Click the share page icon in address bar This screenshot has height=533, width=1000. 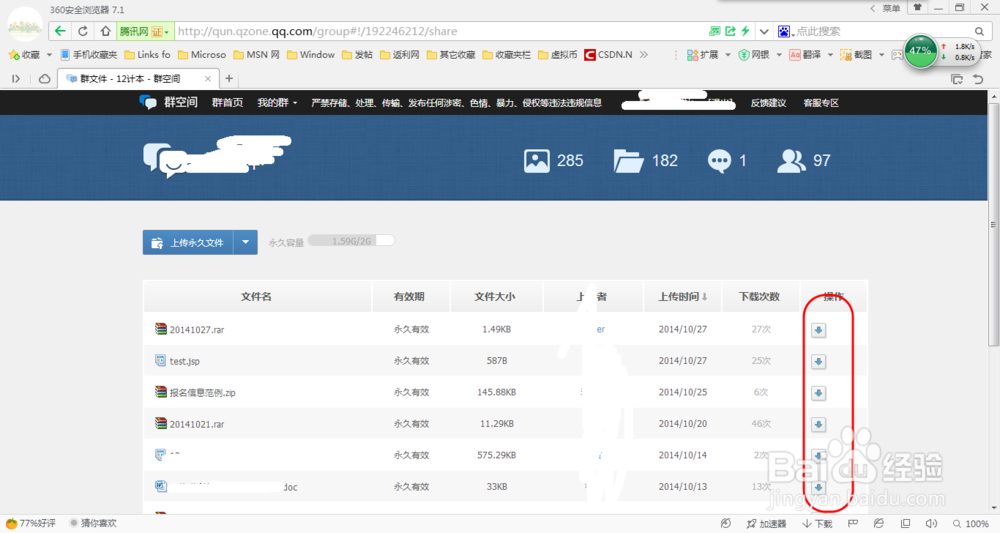[x=730, y=31]
